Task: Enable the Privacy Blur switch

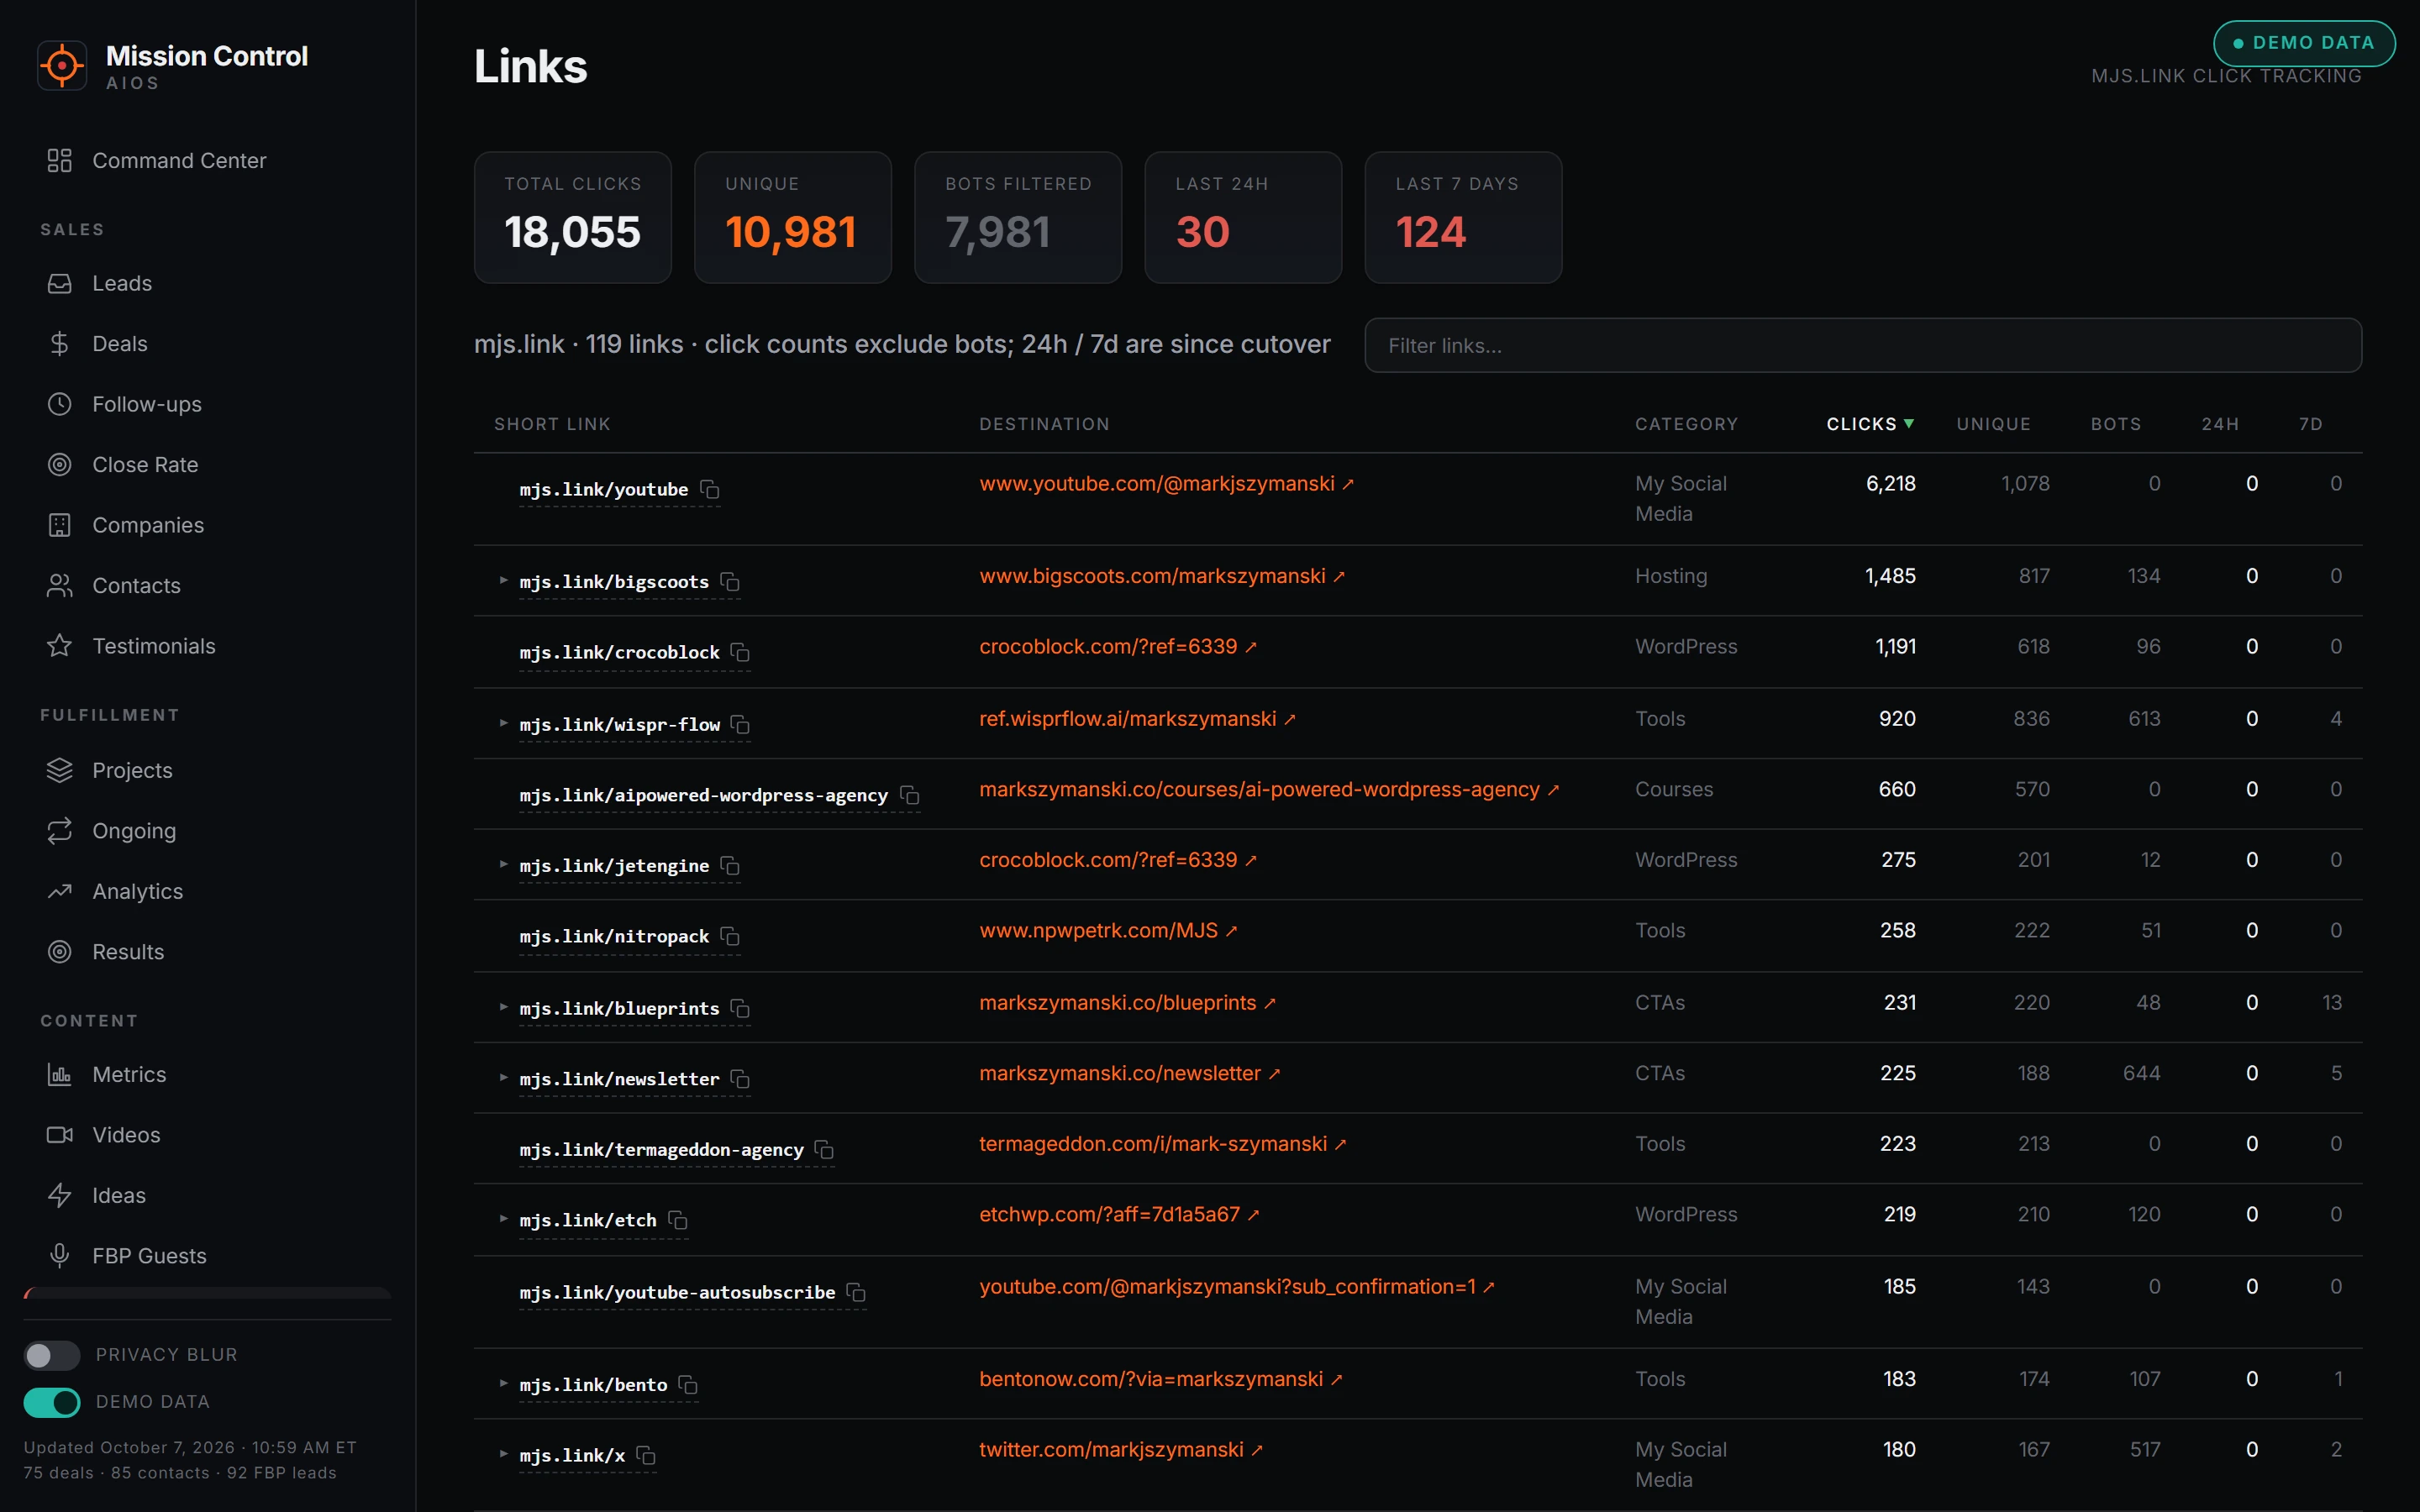Action: 52,1355
